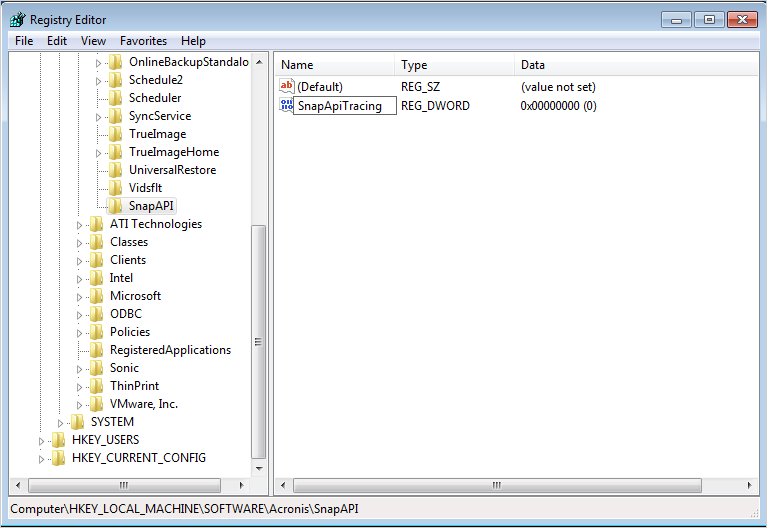Click tree pane horizontal scroll right arrow

coord(241,485)
